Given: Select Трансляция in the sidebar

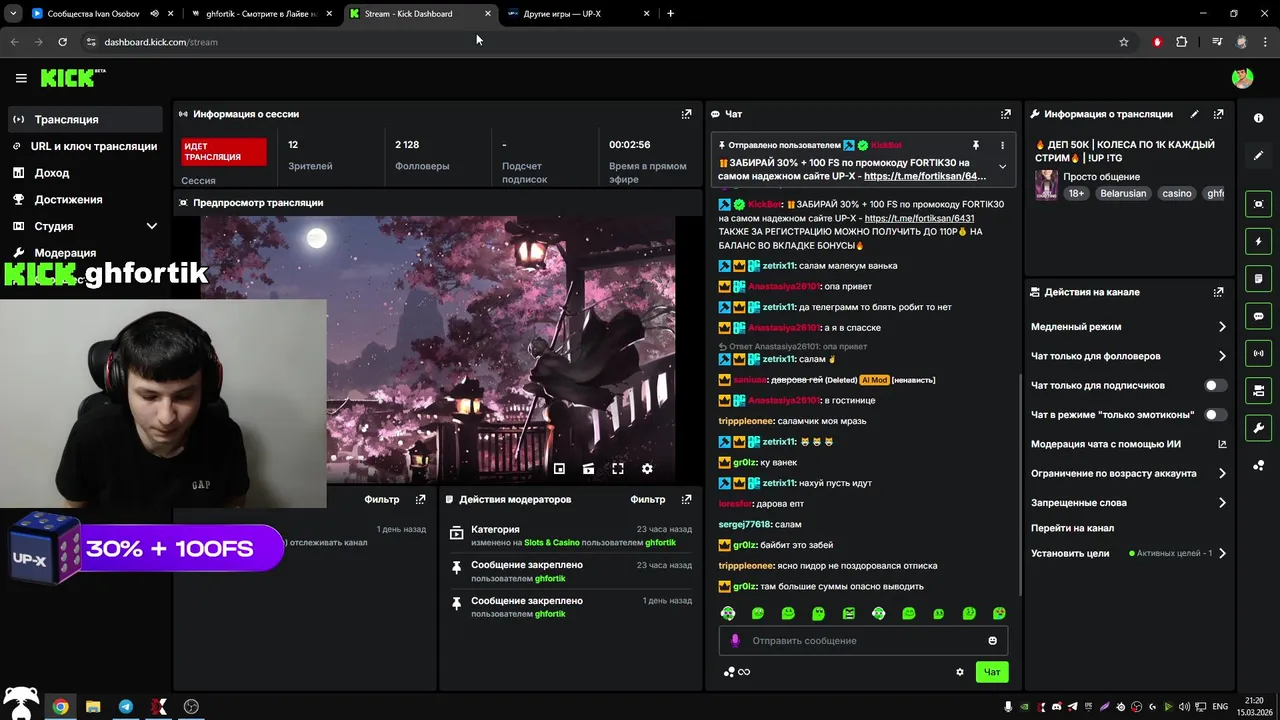Looking at the screenshot, I should click(85, 119).
